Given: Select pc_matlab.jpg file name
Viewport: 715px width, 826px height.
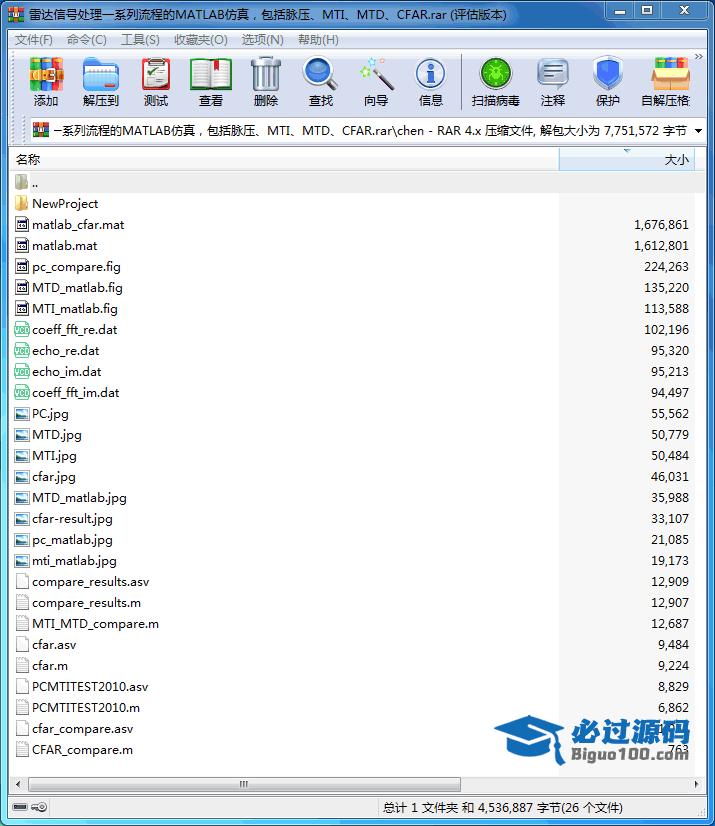Looking at the screenshot, I should point(72,540).
